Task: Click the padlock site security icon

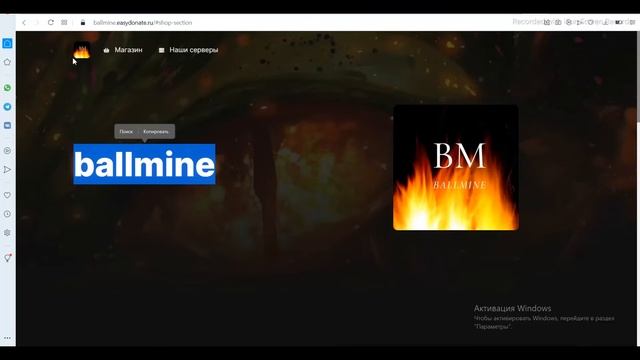Action: tap(83, 22)
